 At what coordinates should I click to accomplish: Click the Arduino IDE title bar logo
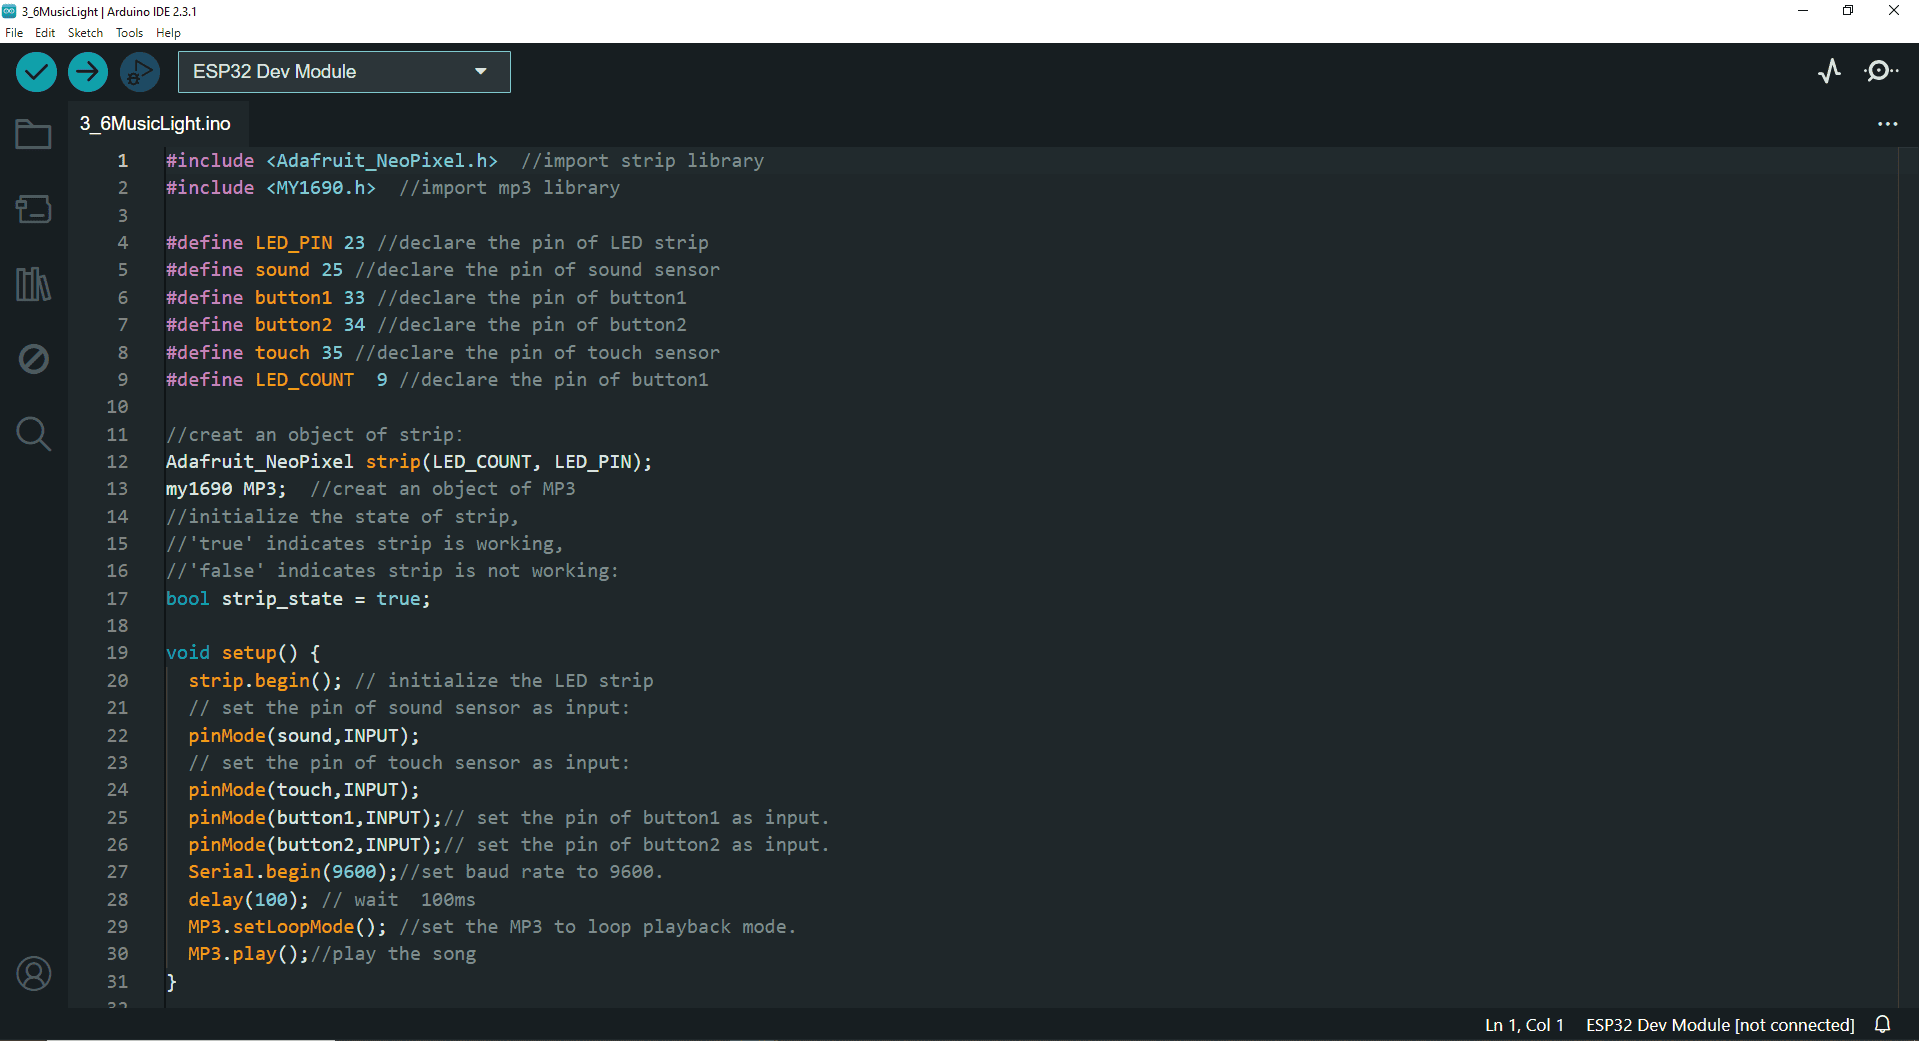[10, 11]
